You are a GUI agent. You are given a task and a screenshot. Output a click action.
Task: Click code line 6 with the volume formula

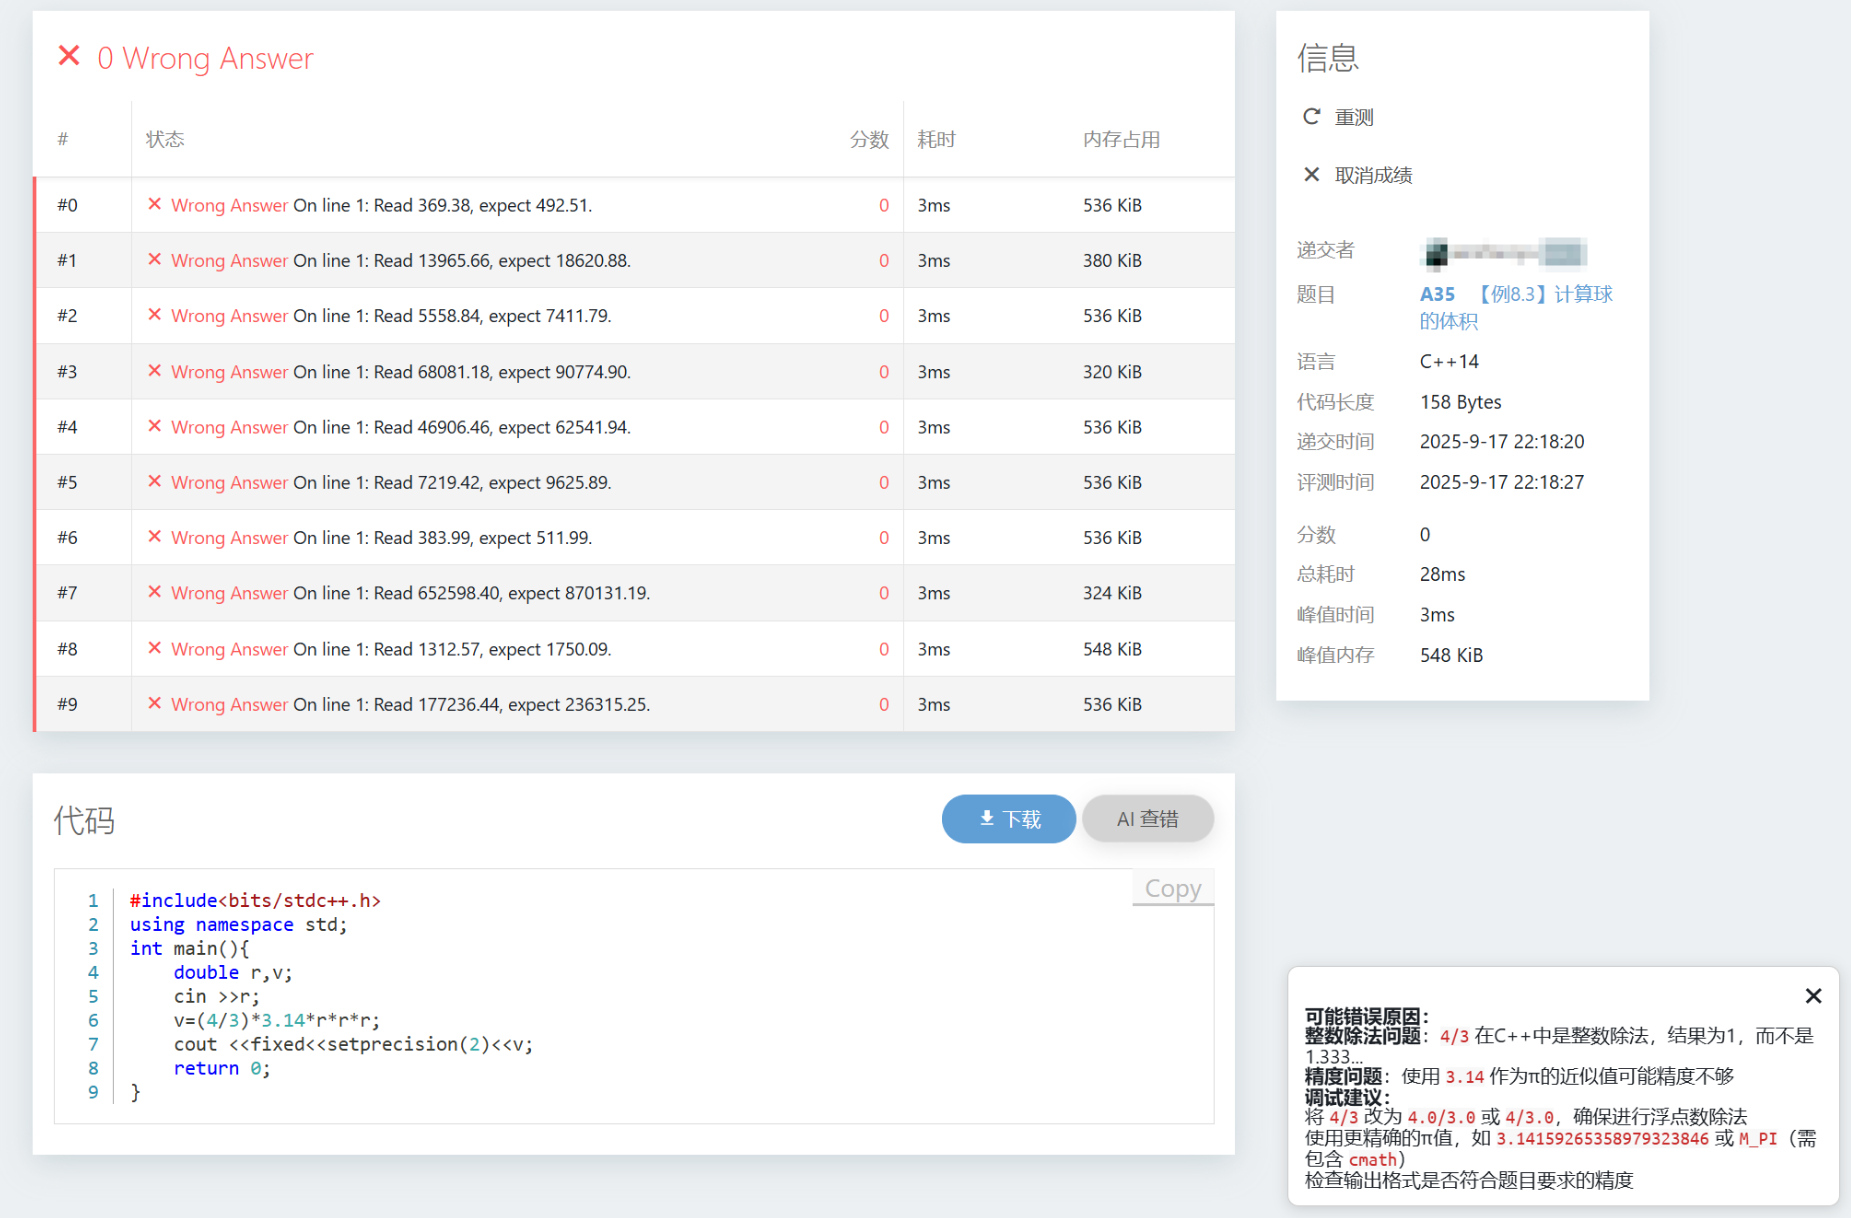[x=276, y=1020]
